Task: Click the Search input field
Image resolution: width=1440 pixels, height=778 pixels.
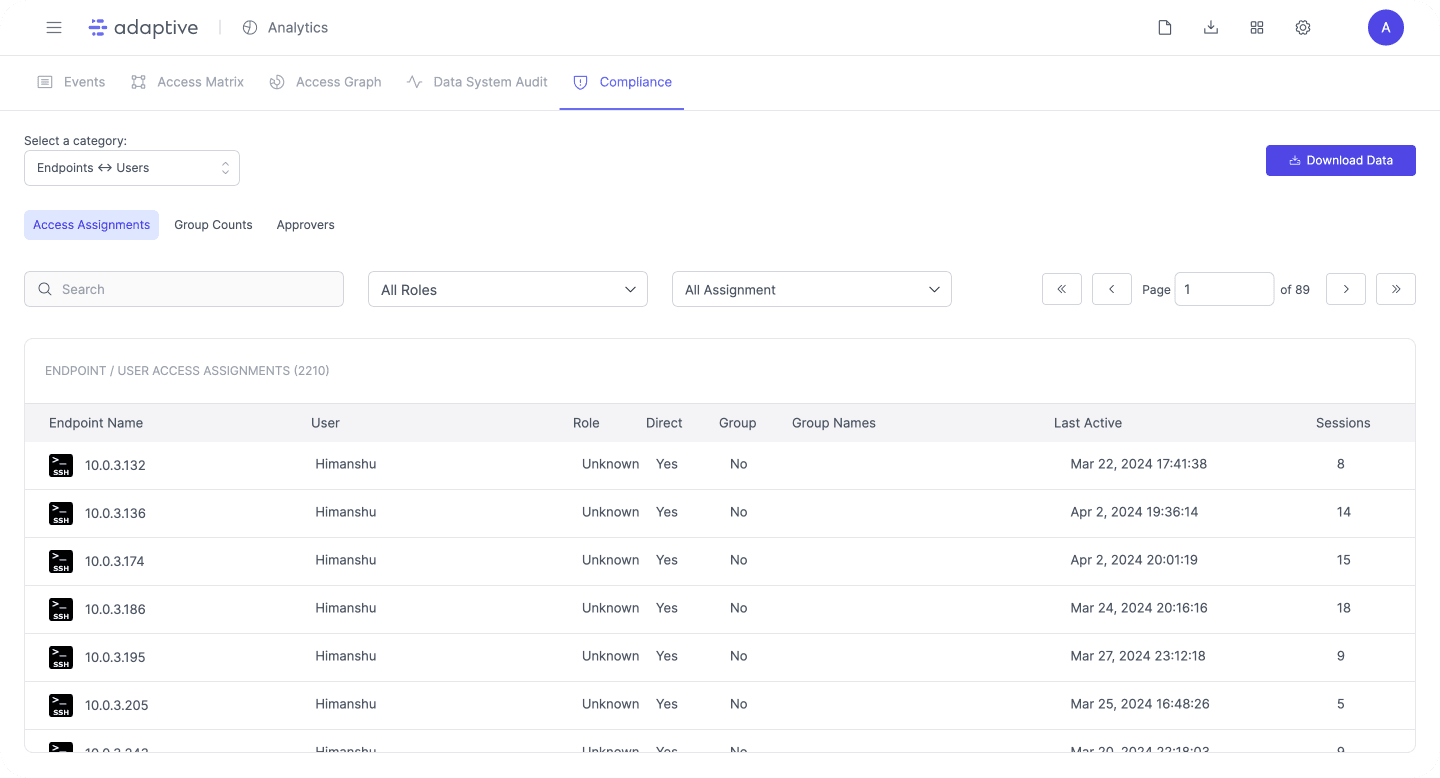Action: (x=184, y=289)
